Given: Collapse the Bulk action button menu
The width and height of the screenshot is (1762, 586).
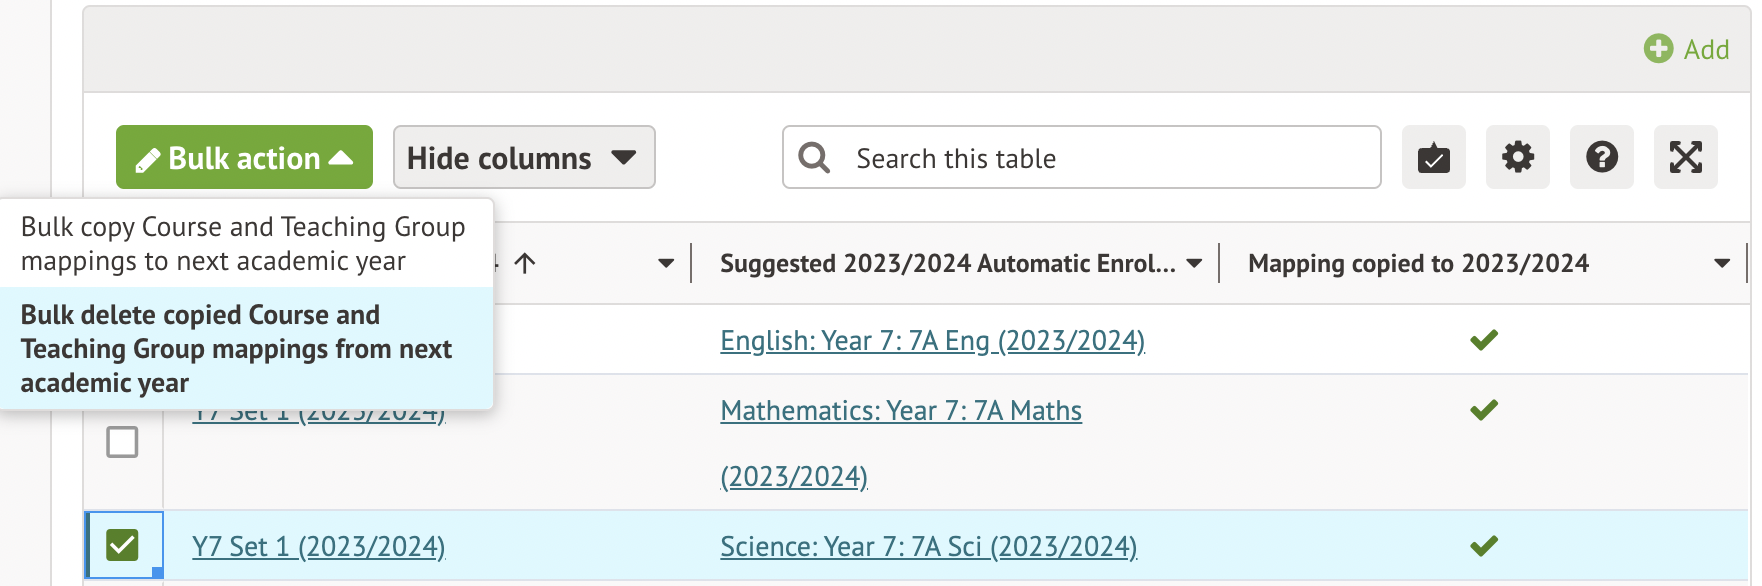Looking at the screenshot, I should pyautogui.click(x=244, y=158).
